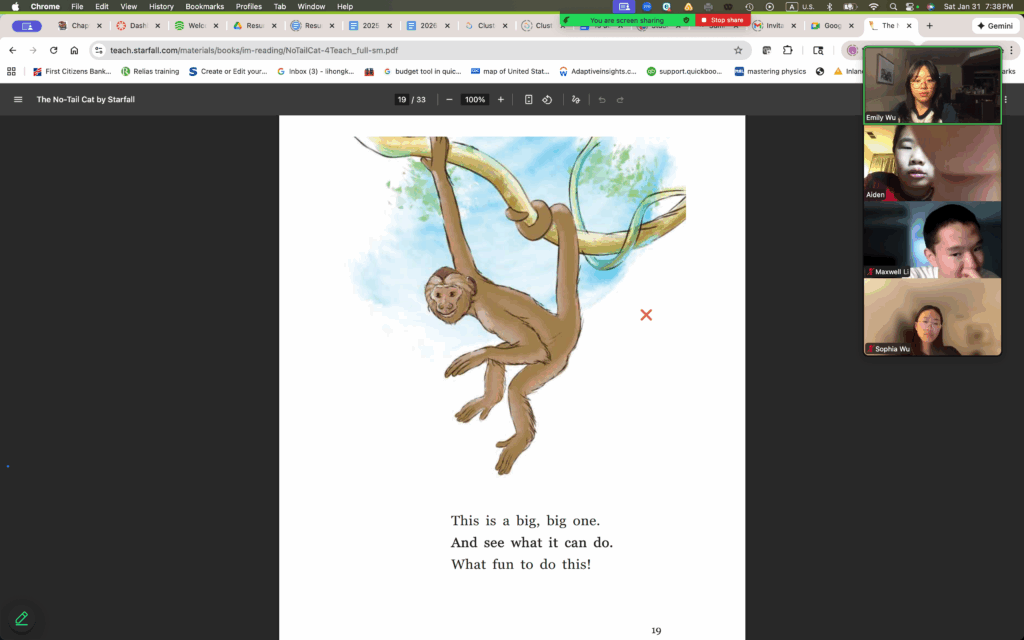This screenshot has height=640, width=1024.
Task: Open the PDF viewer more actions menu
Action: [x=1005, y=99]
